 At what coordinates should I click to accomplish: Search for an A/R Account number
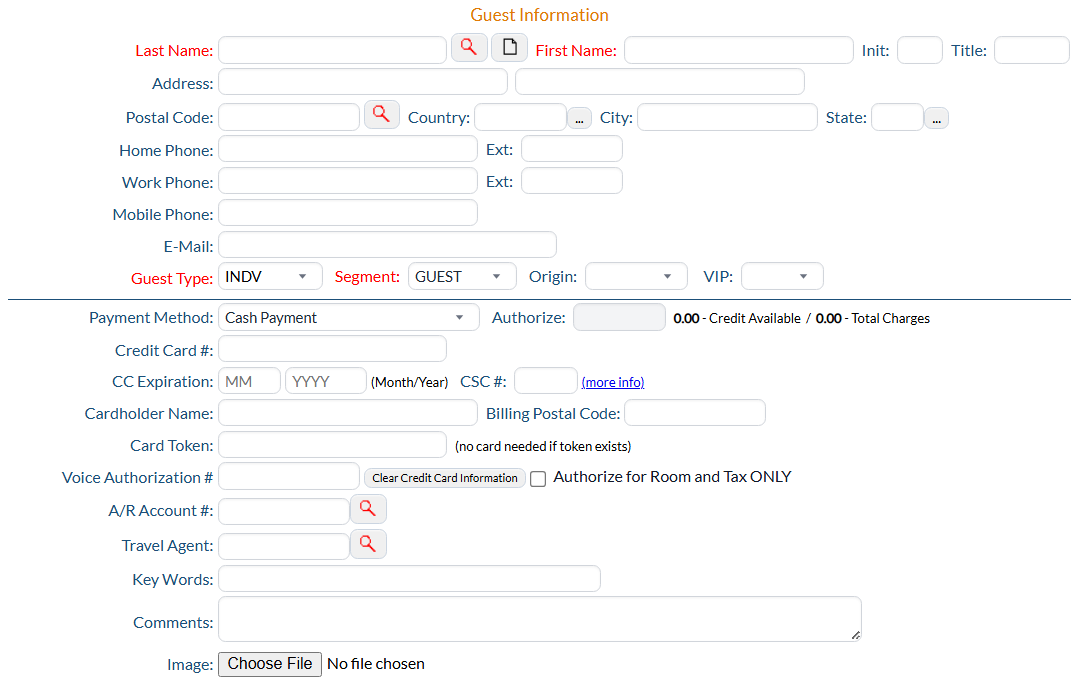pos(368,509)
